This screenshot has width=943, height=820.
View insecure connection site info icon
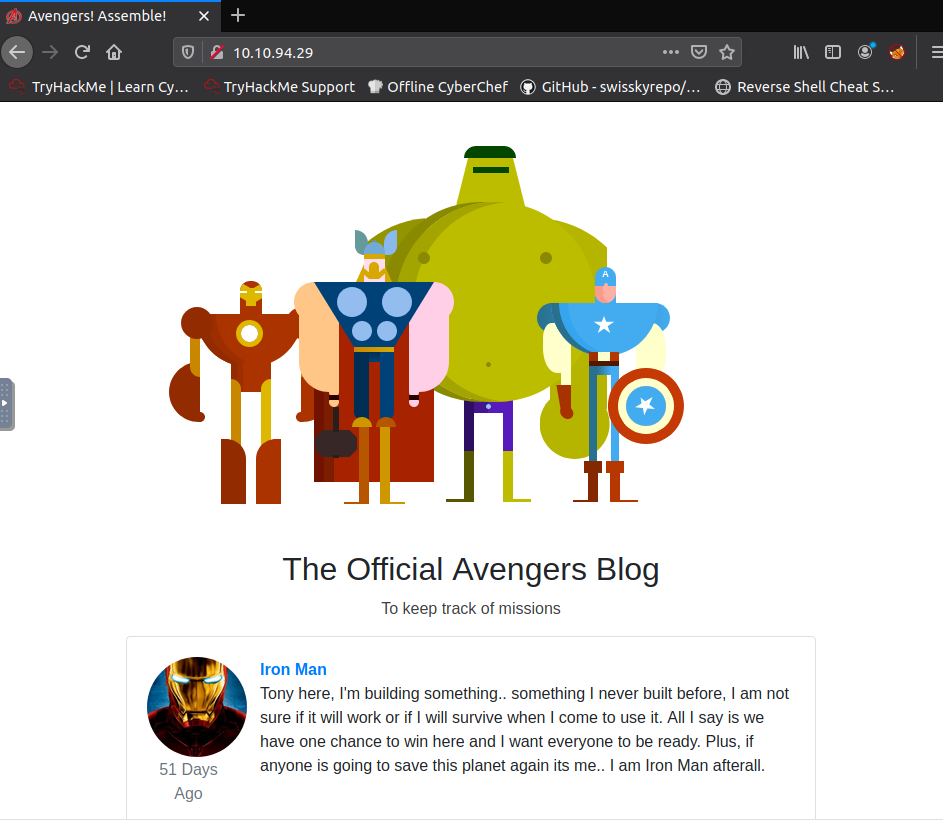(x=217, y=52)
